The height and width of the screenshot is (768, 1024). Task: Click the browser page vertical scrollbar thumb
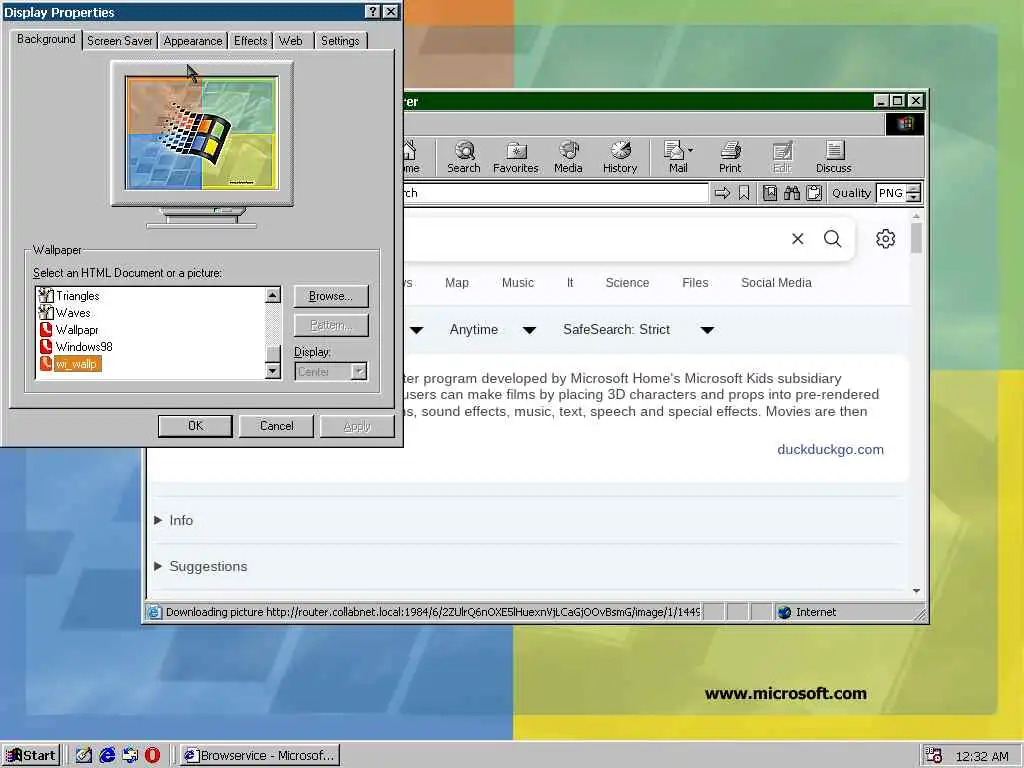click(x=916, y=238)
